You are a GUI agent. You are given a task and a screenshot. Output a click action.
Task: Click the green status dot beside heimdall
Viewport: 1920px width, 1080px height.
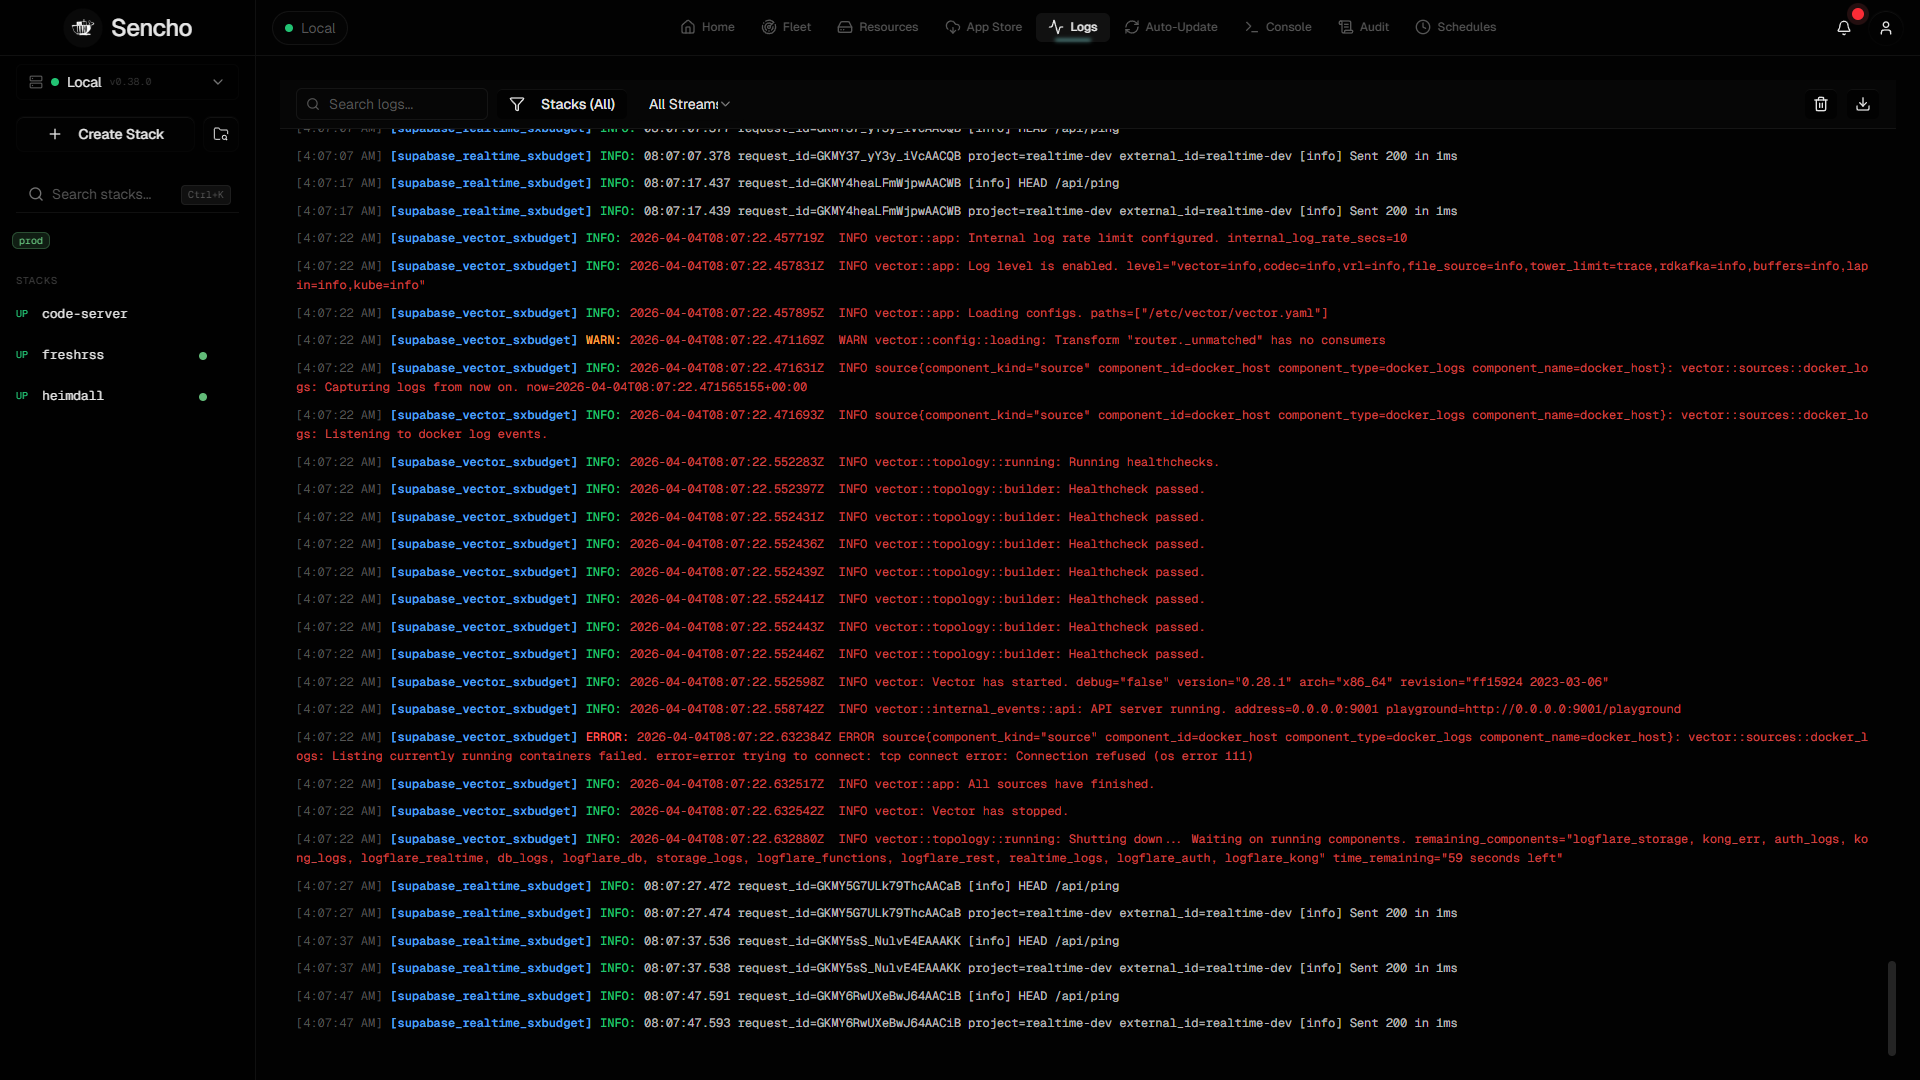click(203, 397)
